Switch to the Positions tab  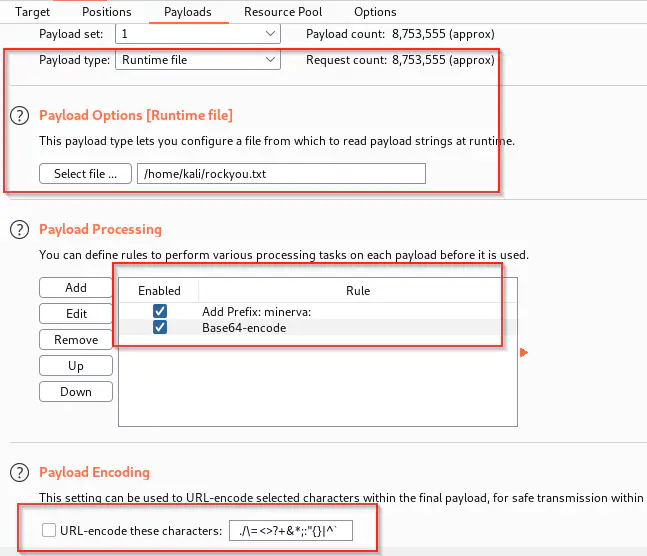[x=107, y=12]
